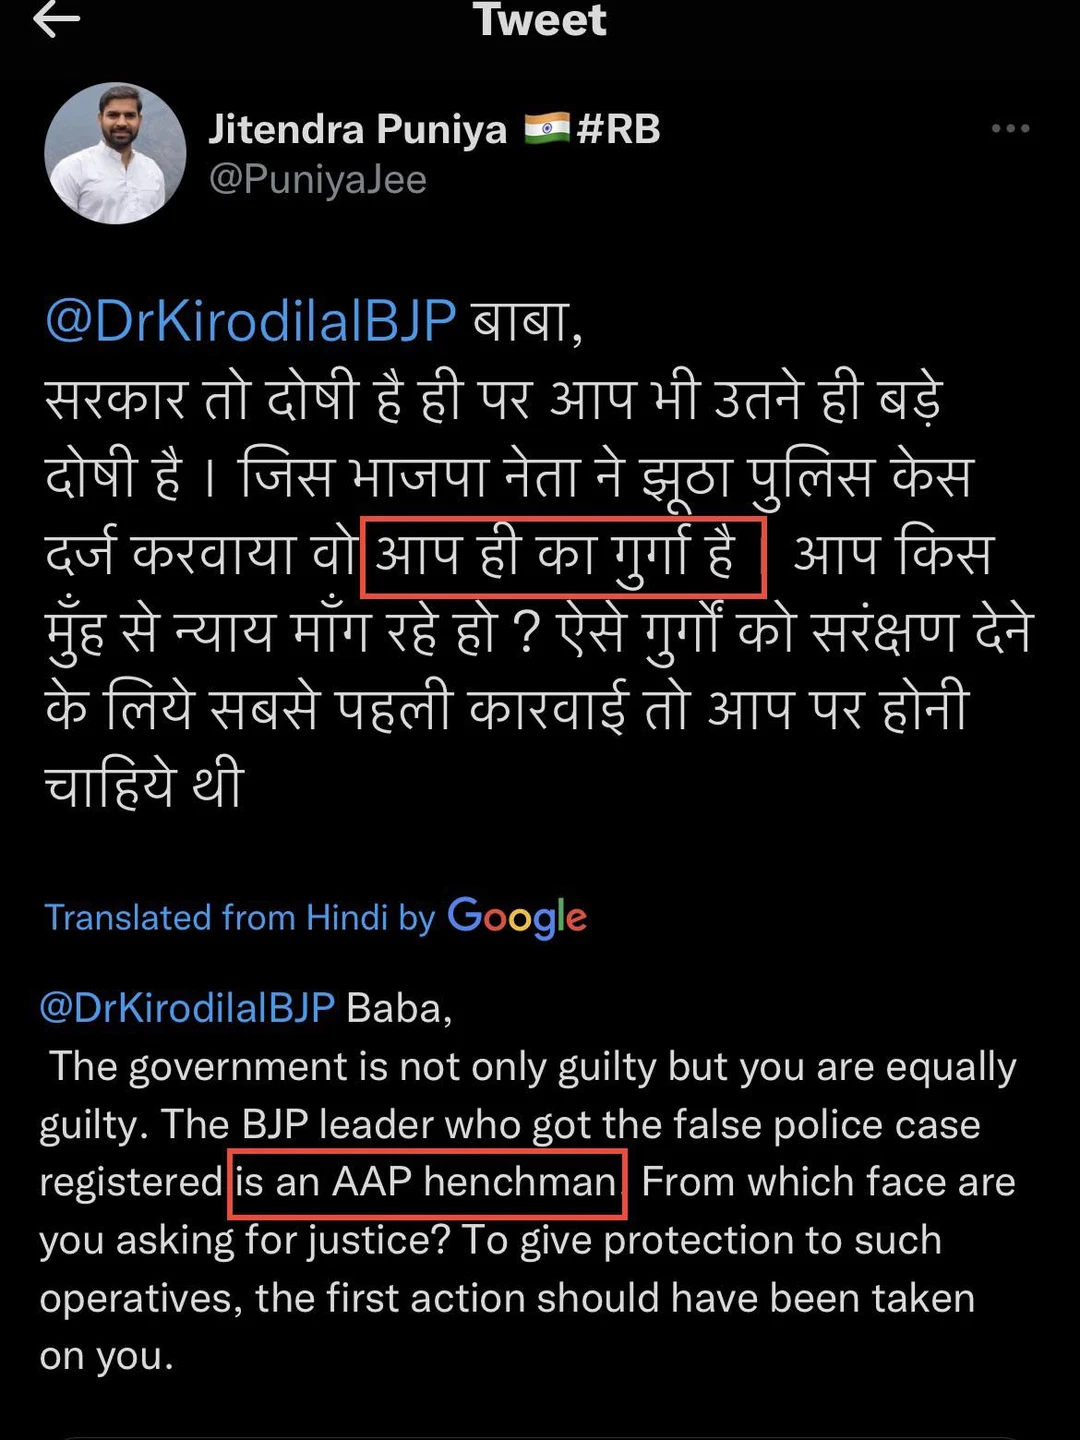The width and height of the screenshot is (1080, 1440).
Task: Click the word "Baba," in the translation
Action: [399, 1008]
